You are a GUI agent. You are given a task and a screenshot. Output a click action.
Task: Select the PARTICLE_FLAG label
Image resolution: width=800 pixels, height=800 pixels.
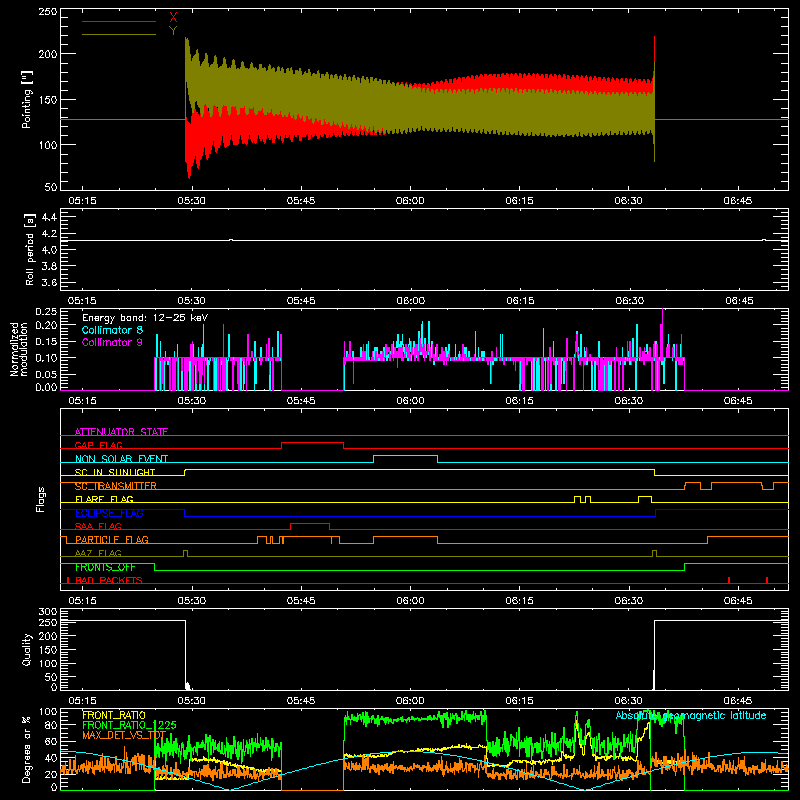point(112,539)
